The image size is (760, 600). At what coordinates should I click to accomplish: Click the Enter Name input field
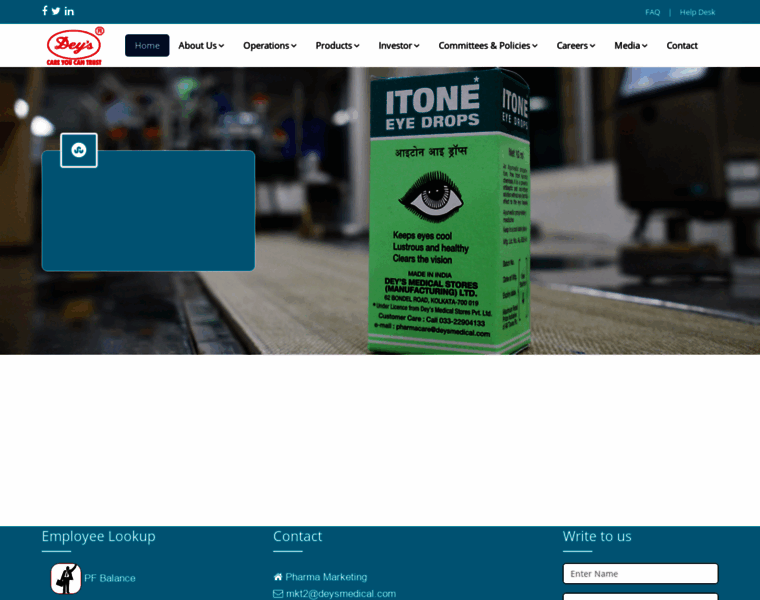click(x=640, y=573)
